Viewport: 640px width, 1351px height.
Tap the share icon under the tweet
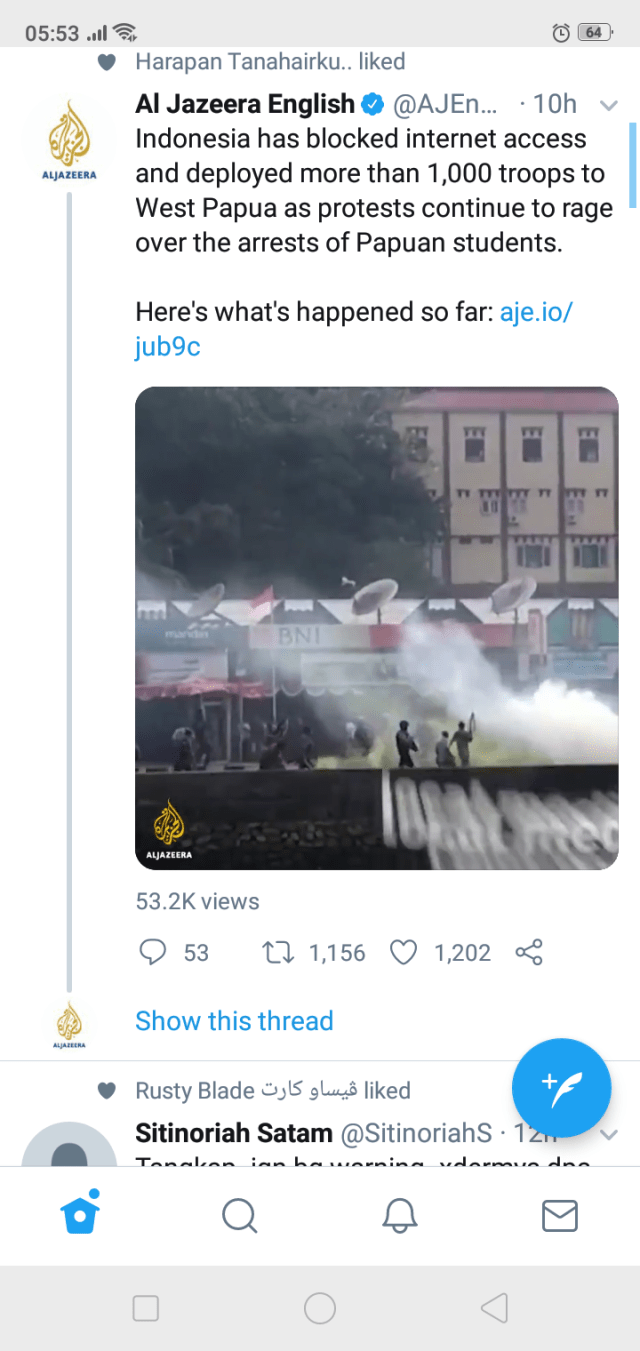click(x=529, y=952)
